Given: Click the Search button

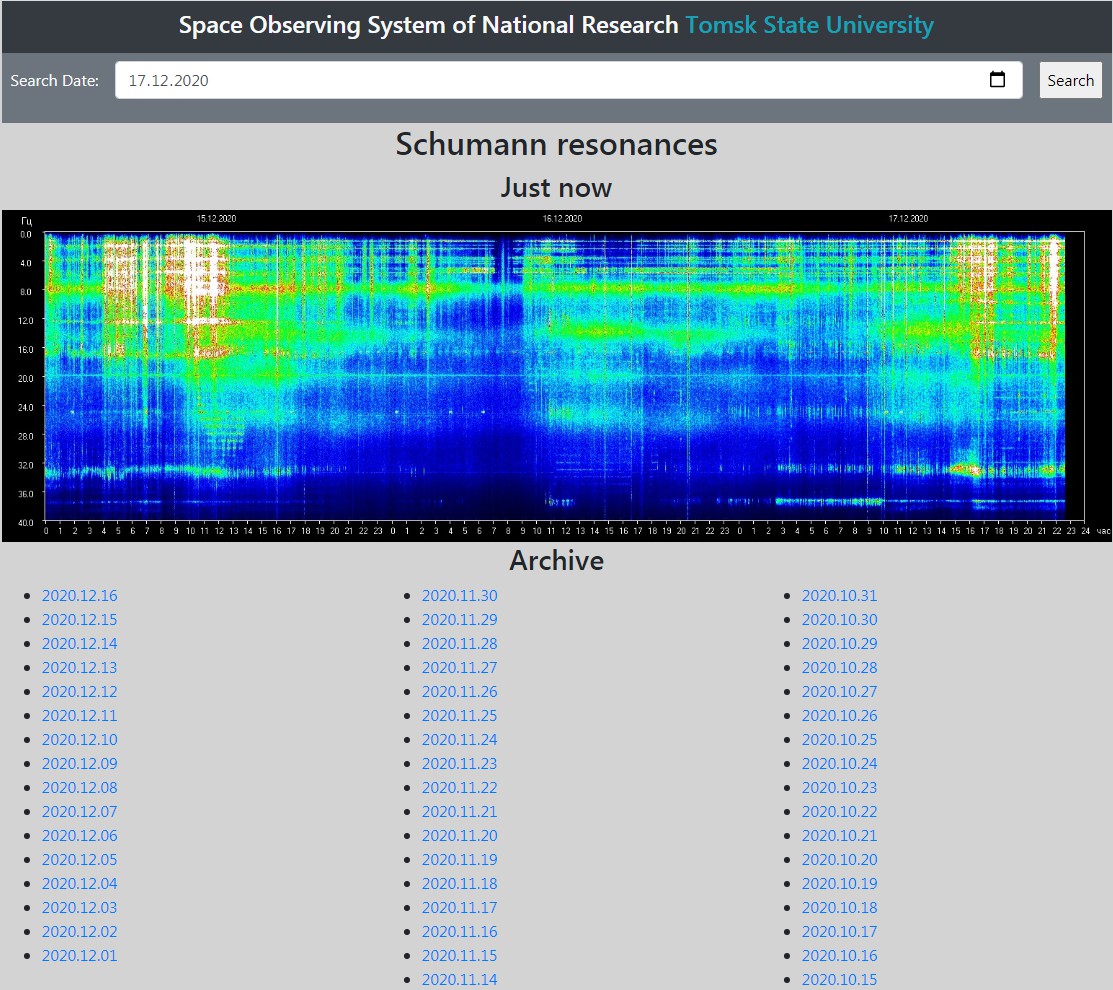Looking at the screenshot, I should 1070,80.
